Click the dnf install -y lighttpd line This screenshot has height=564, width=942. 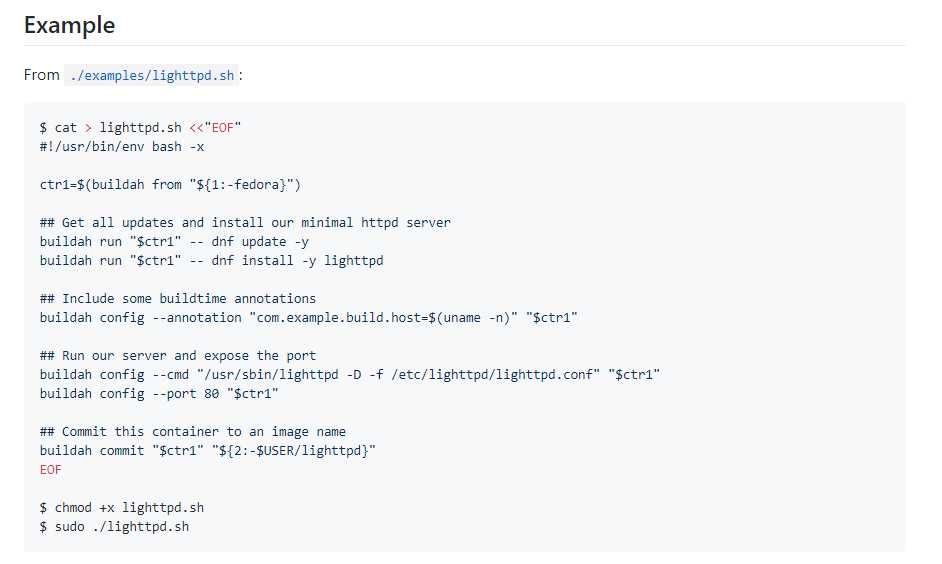pos(211,261)
